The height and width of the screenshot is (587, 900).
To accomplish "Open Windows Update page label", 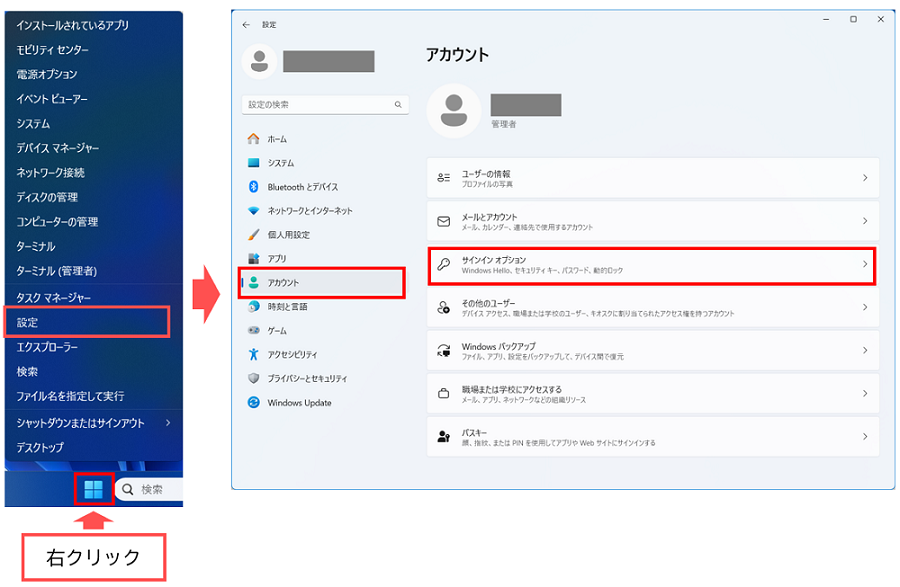I will click(x=300, y=403).
